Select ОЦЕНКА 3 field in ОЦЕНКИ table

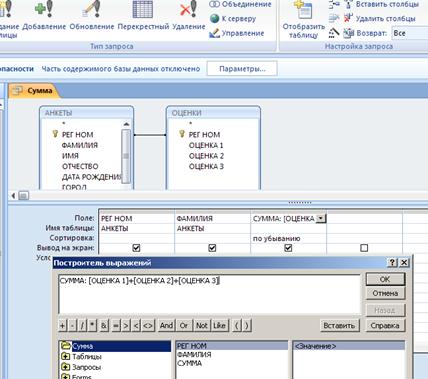click(x=206, y=166)
